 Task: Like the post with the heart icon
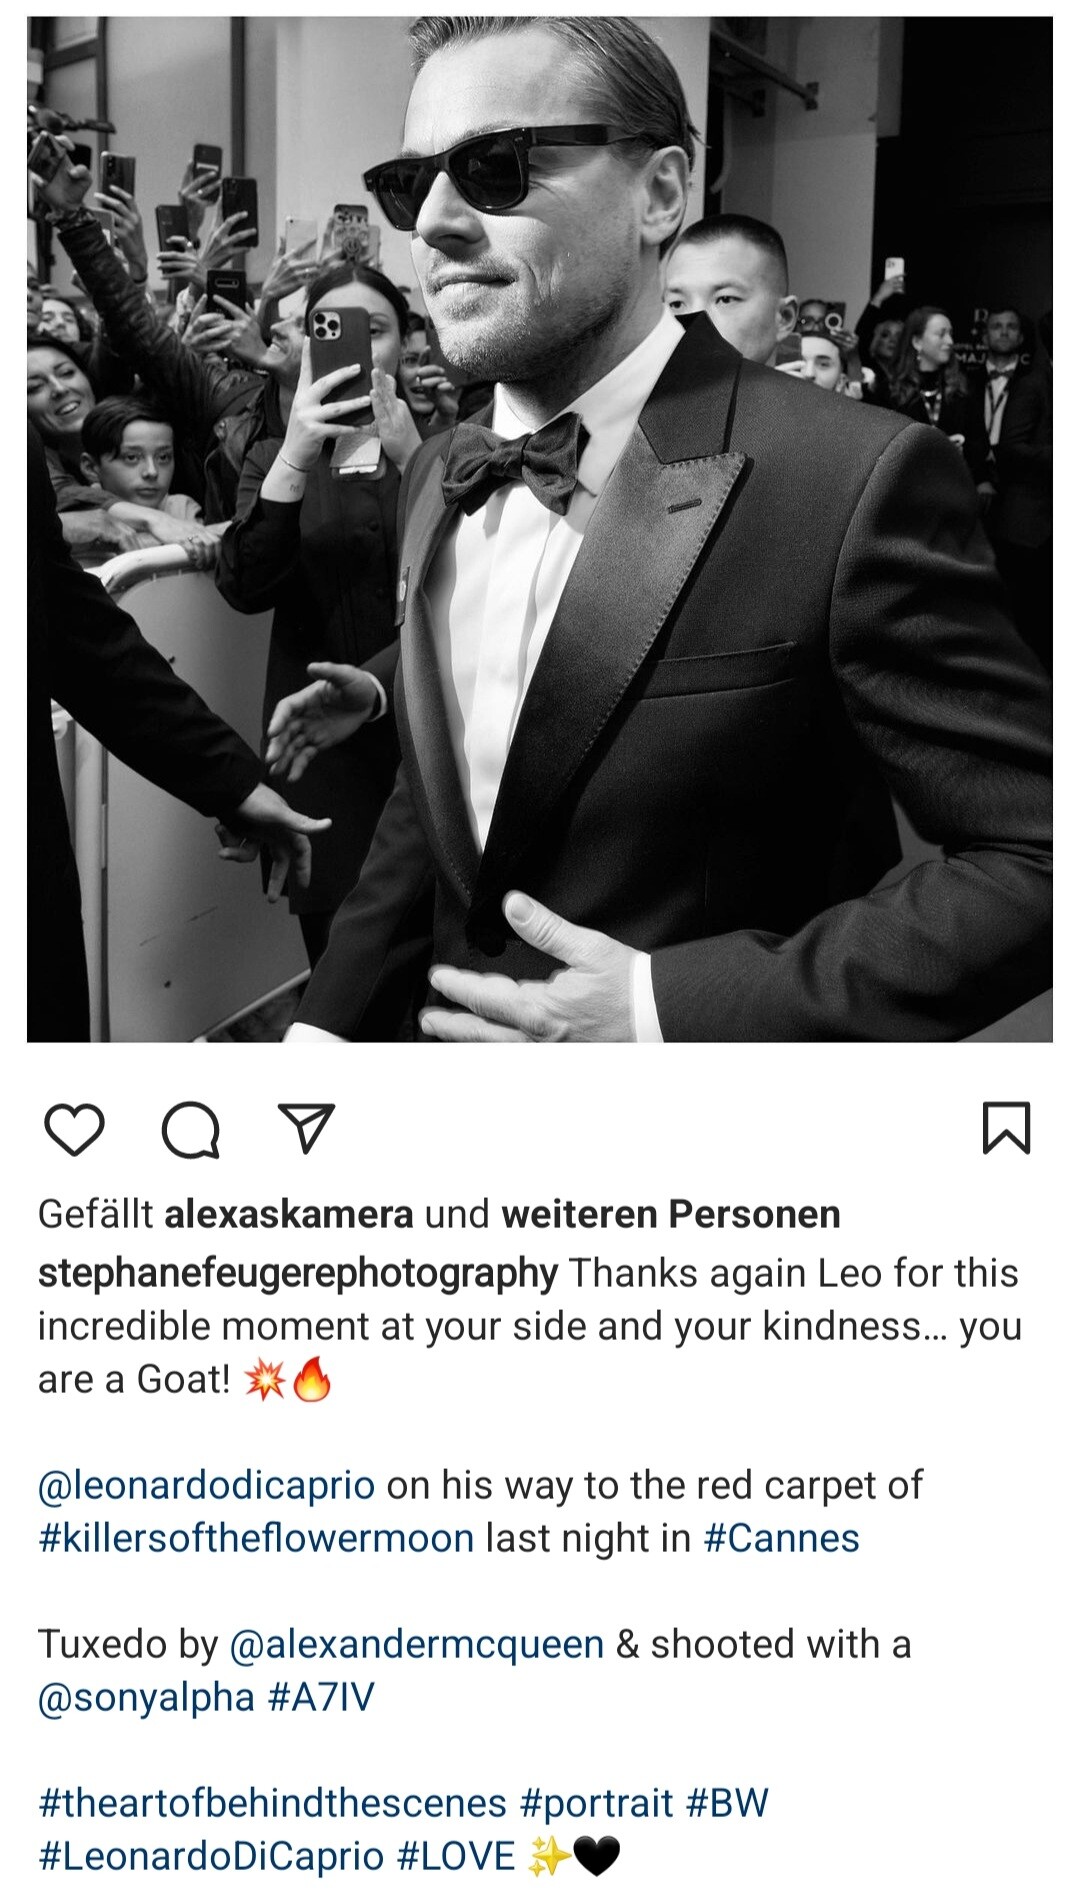75,1130
